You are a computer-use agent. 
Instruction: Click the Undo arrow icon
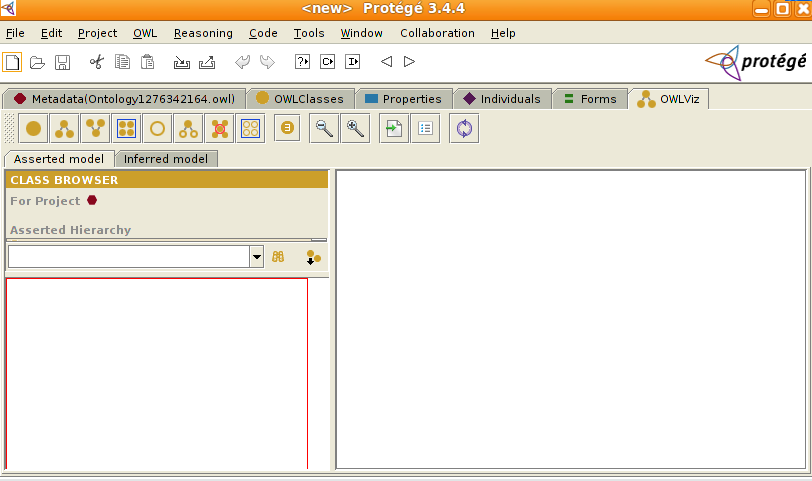[x=242, y=62]
